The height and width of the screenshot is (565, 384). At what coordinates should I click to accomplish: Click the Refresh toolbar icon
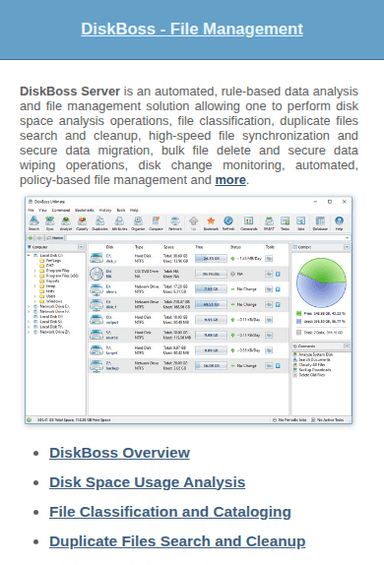point(228,223)
